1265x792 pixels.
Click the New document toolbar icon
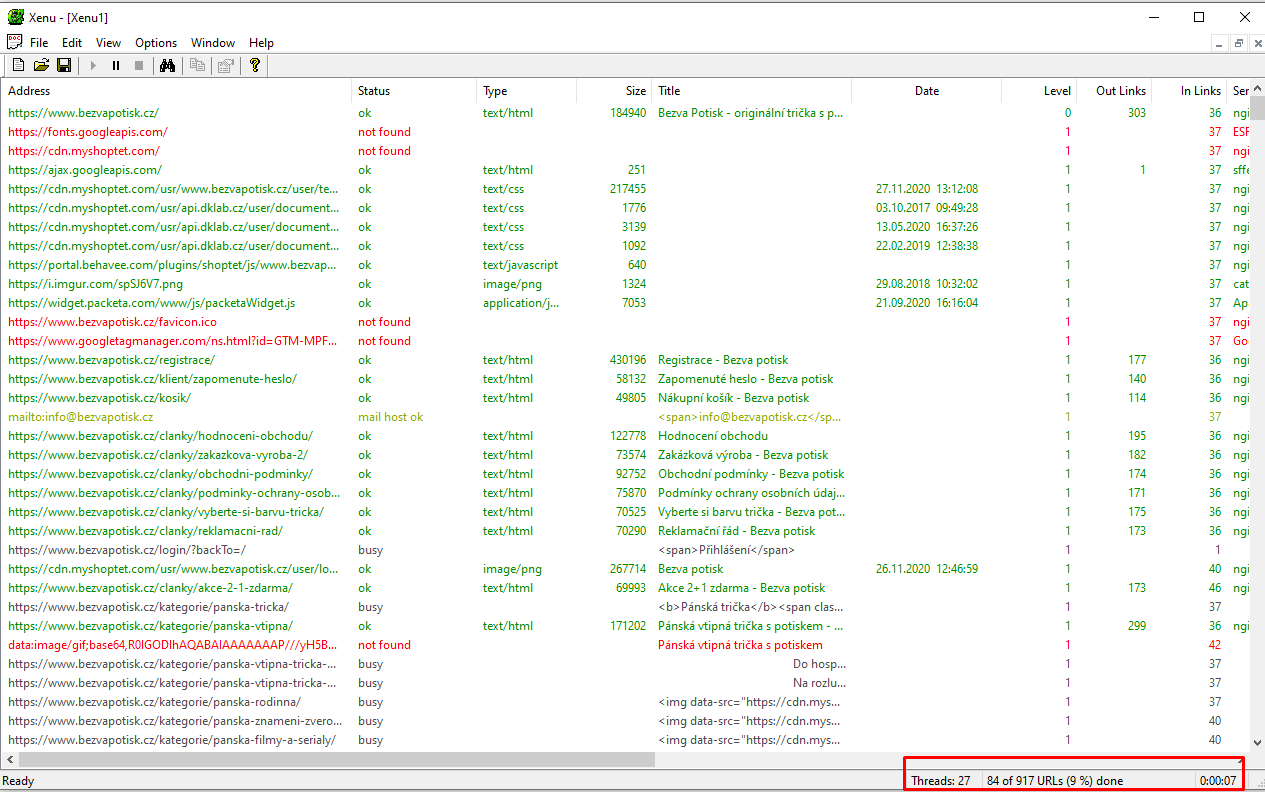(18, 65)
